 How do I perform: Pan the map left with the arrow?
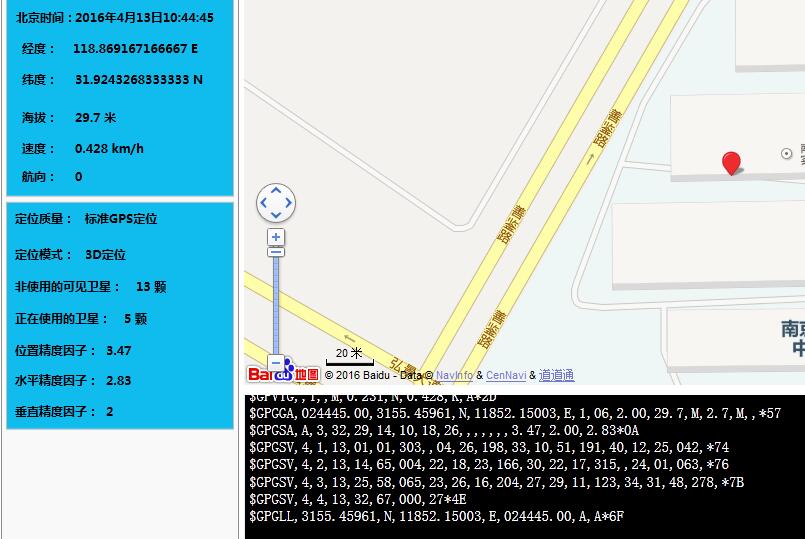[x=264, y=203]
